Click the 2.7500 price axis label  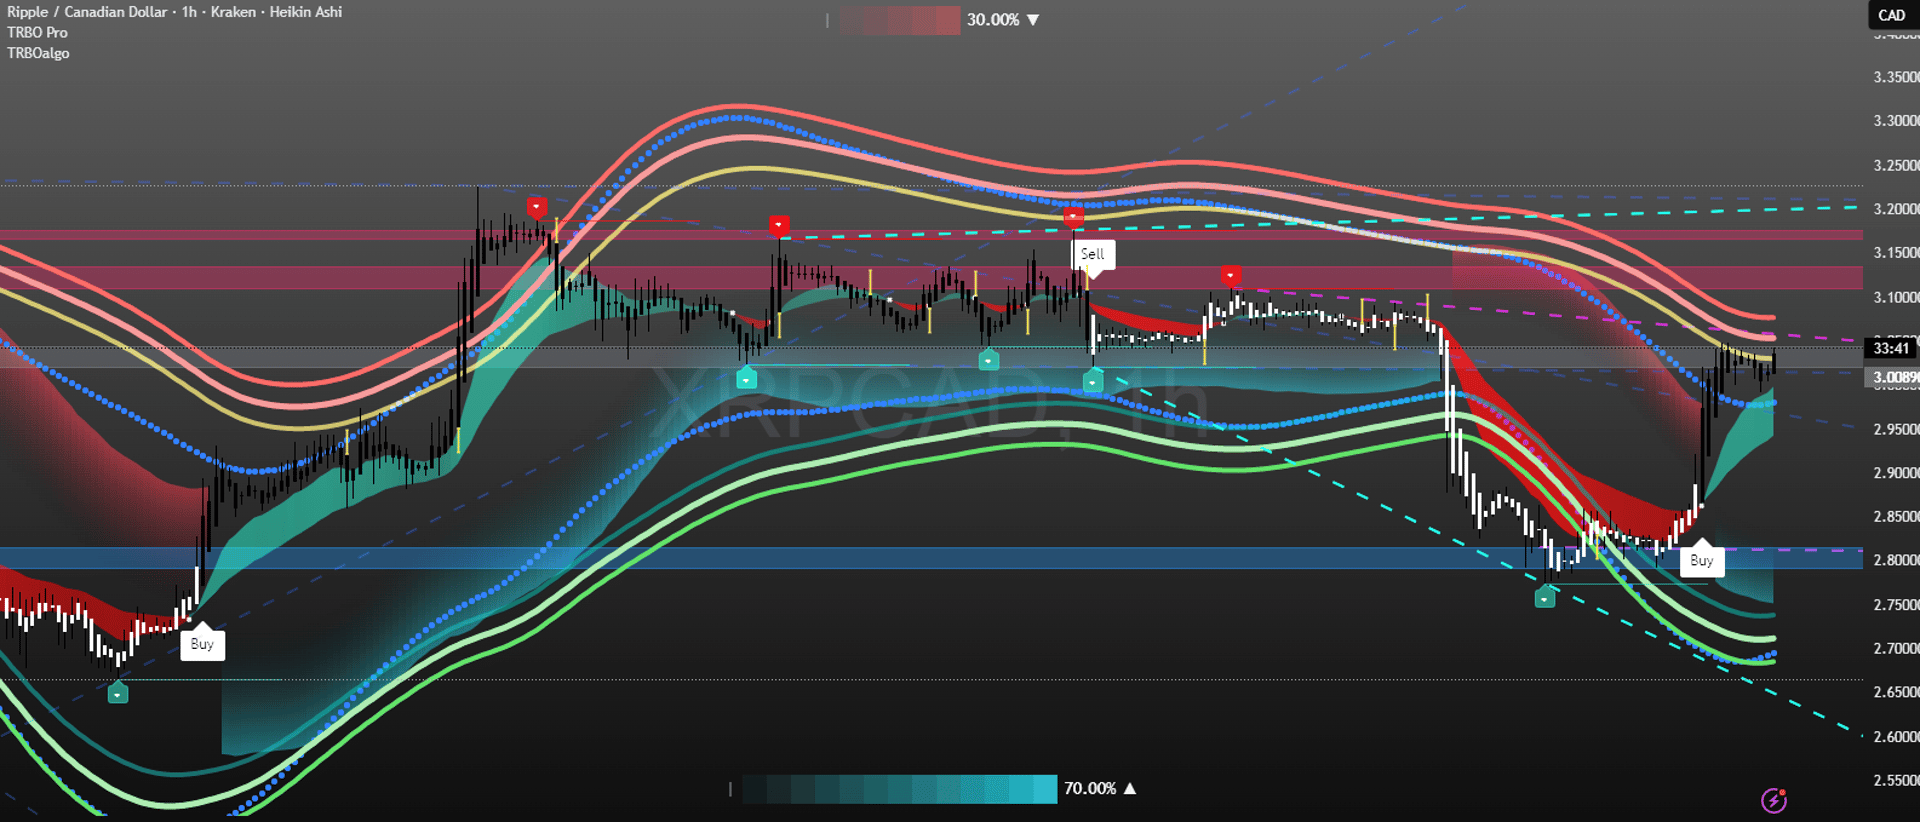(1896, 605)
